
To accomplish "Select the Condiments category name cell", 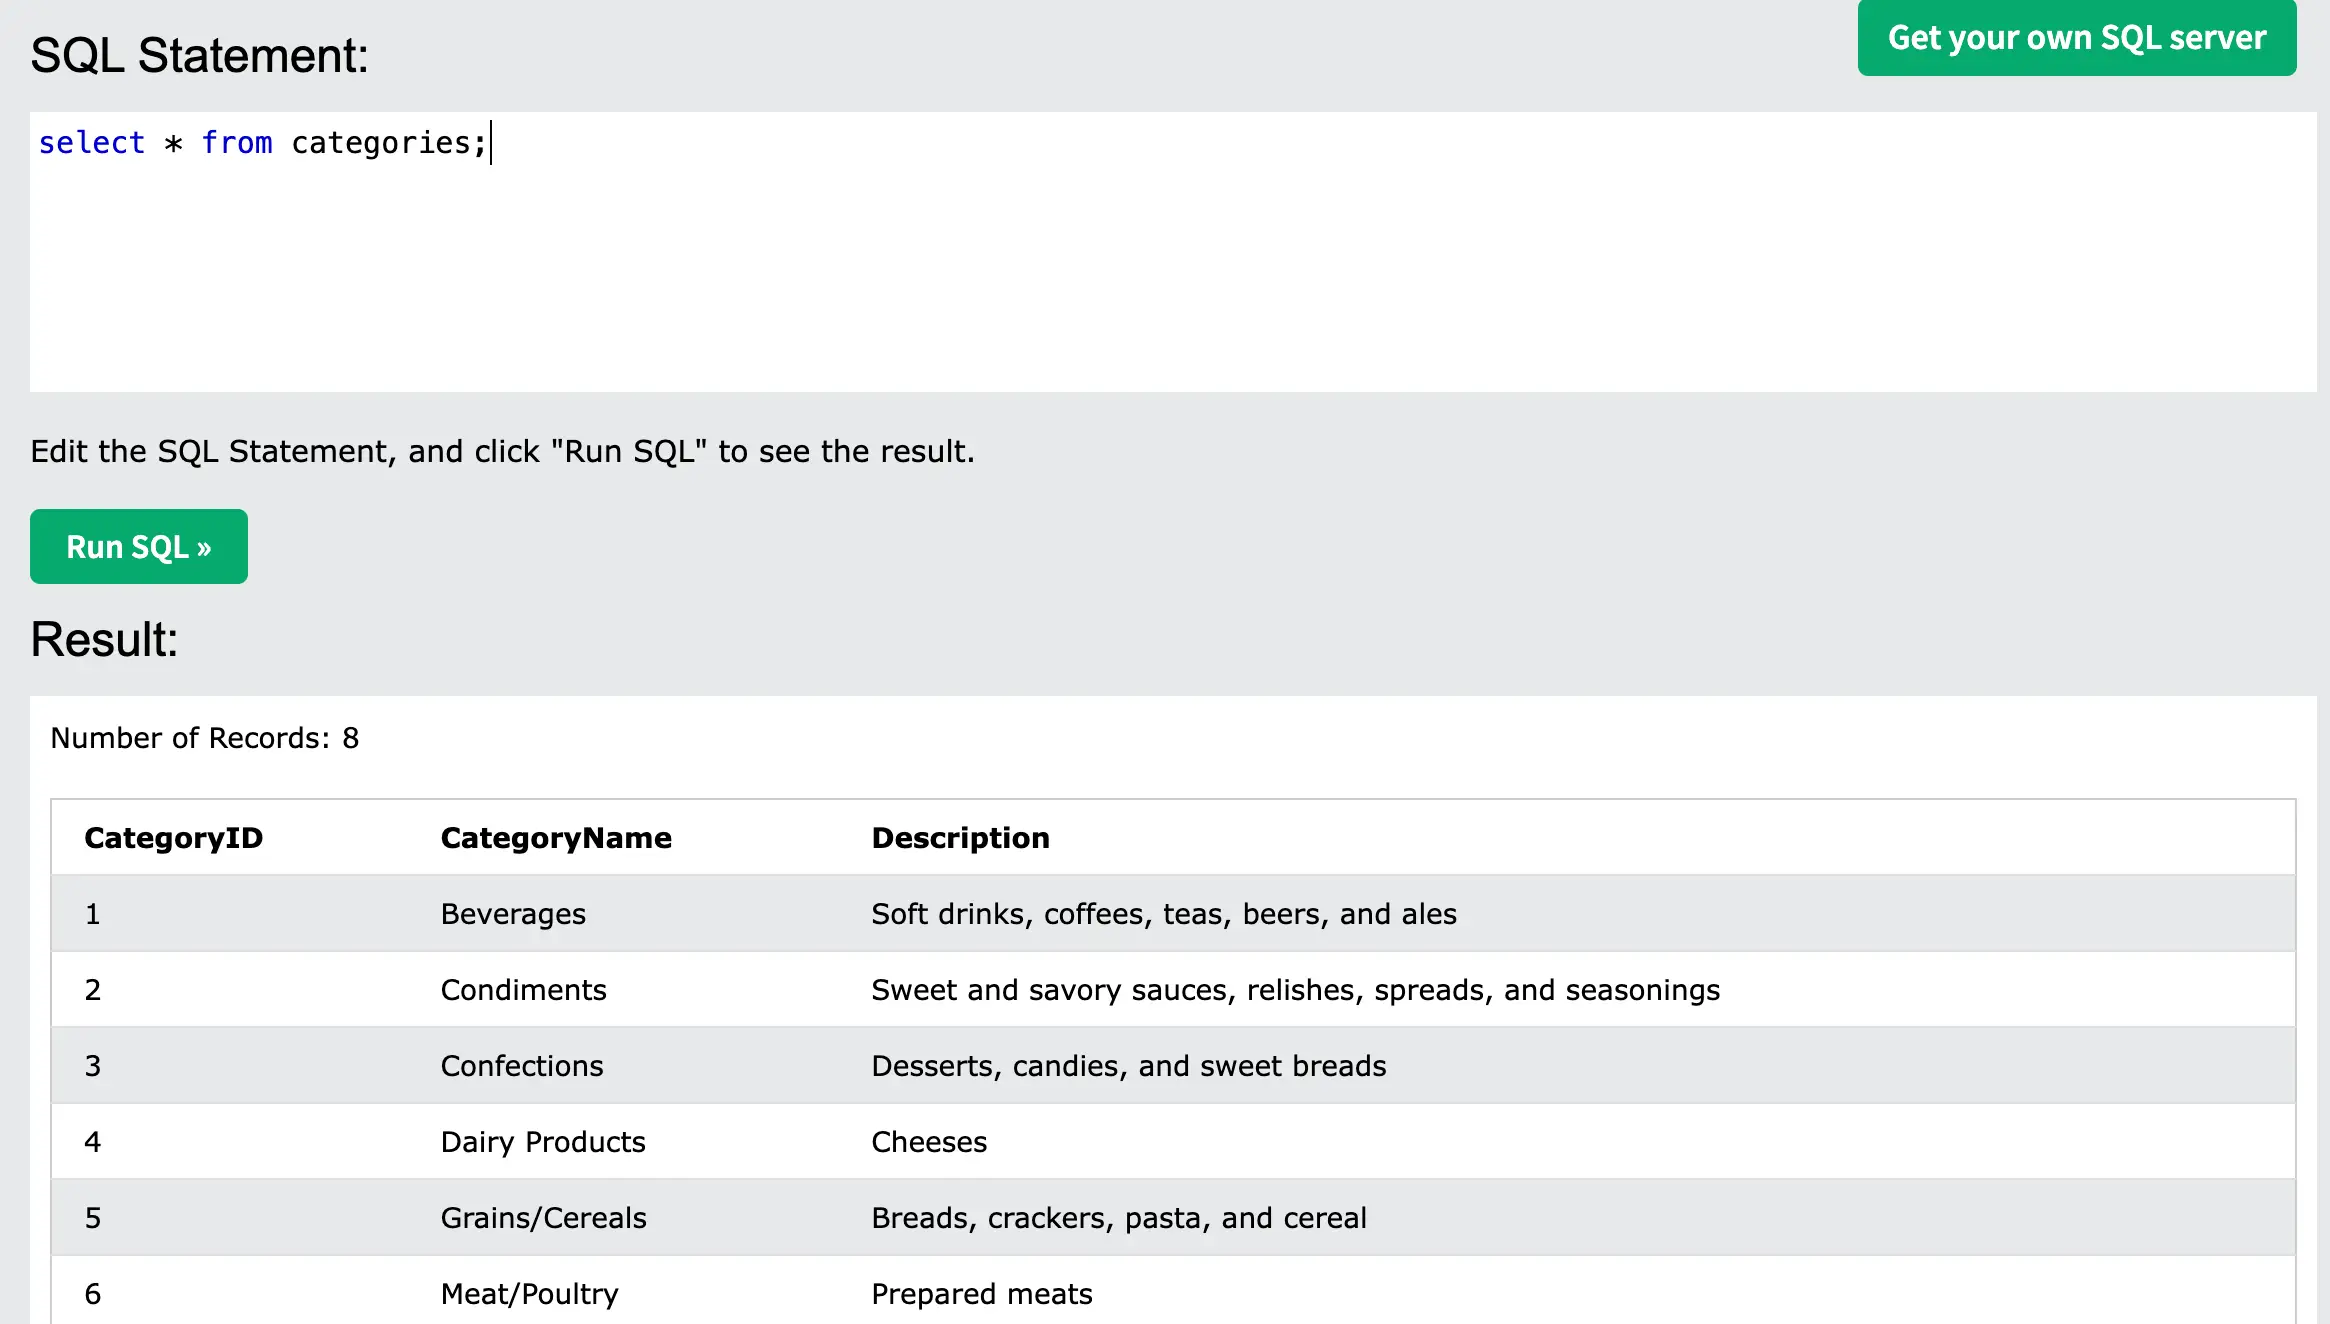I will point(523,990).
